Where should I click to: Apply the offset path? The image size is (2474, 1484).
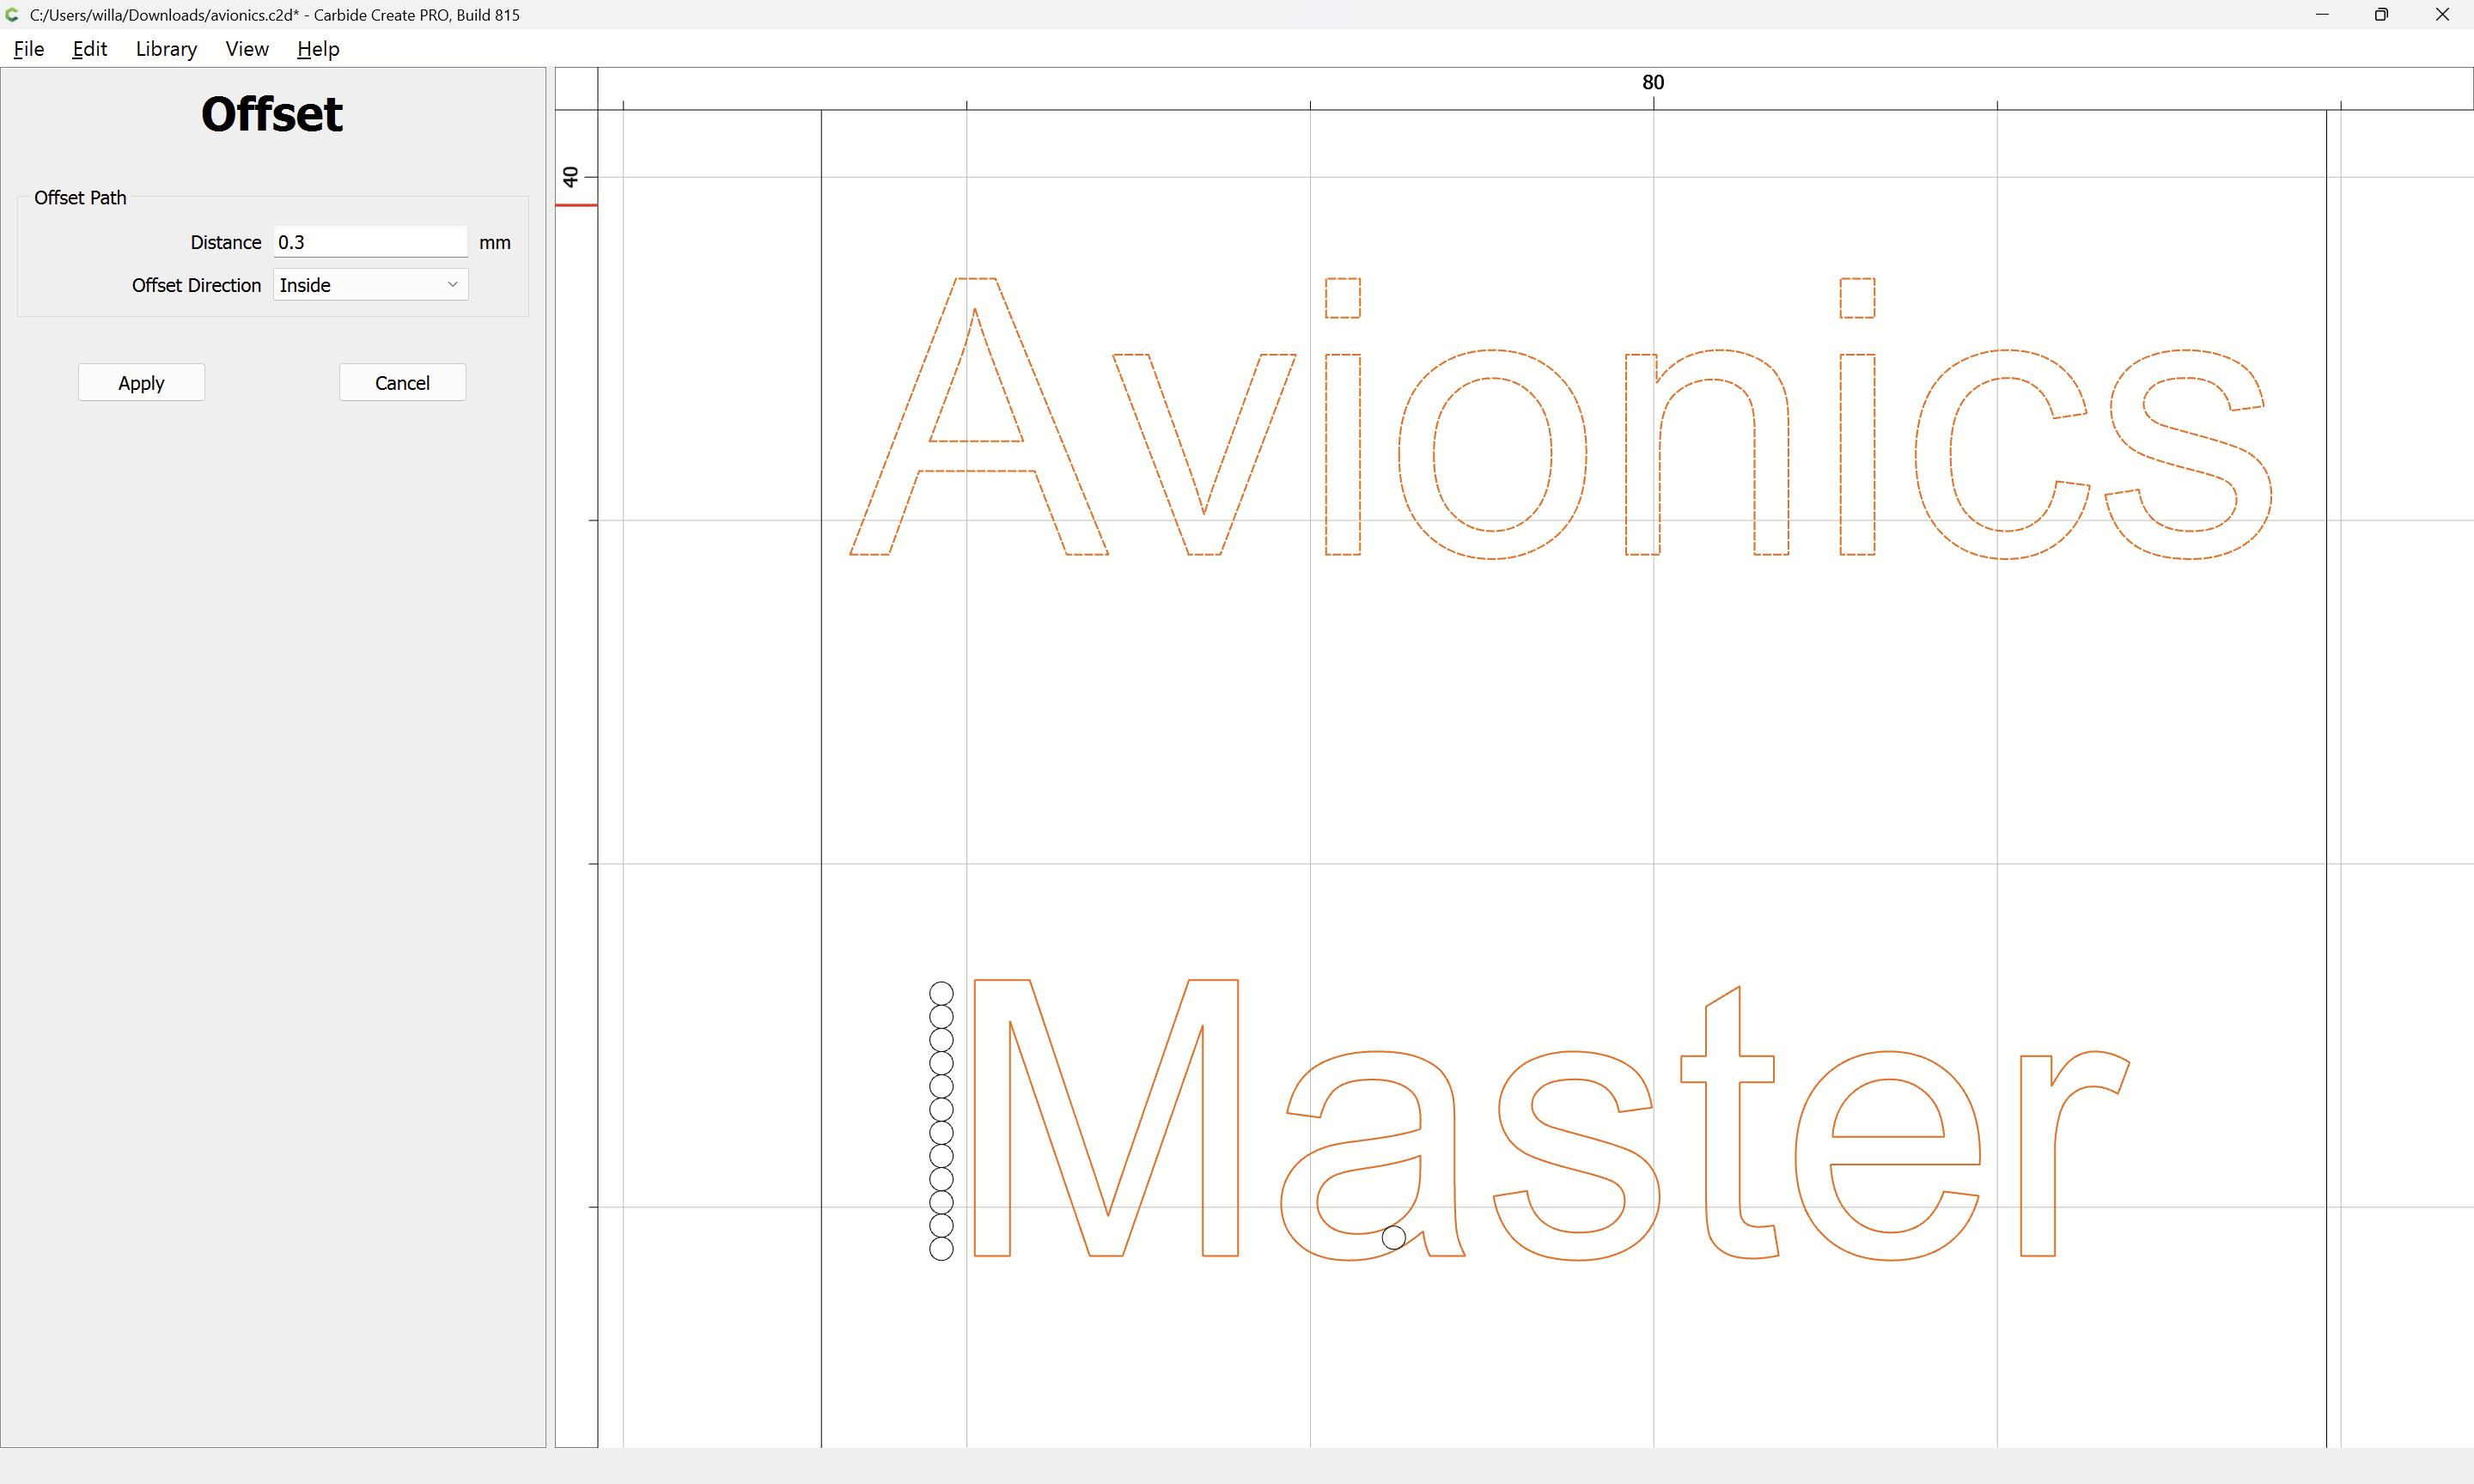click(141, 383)
